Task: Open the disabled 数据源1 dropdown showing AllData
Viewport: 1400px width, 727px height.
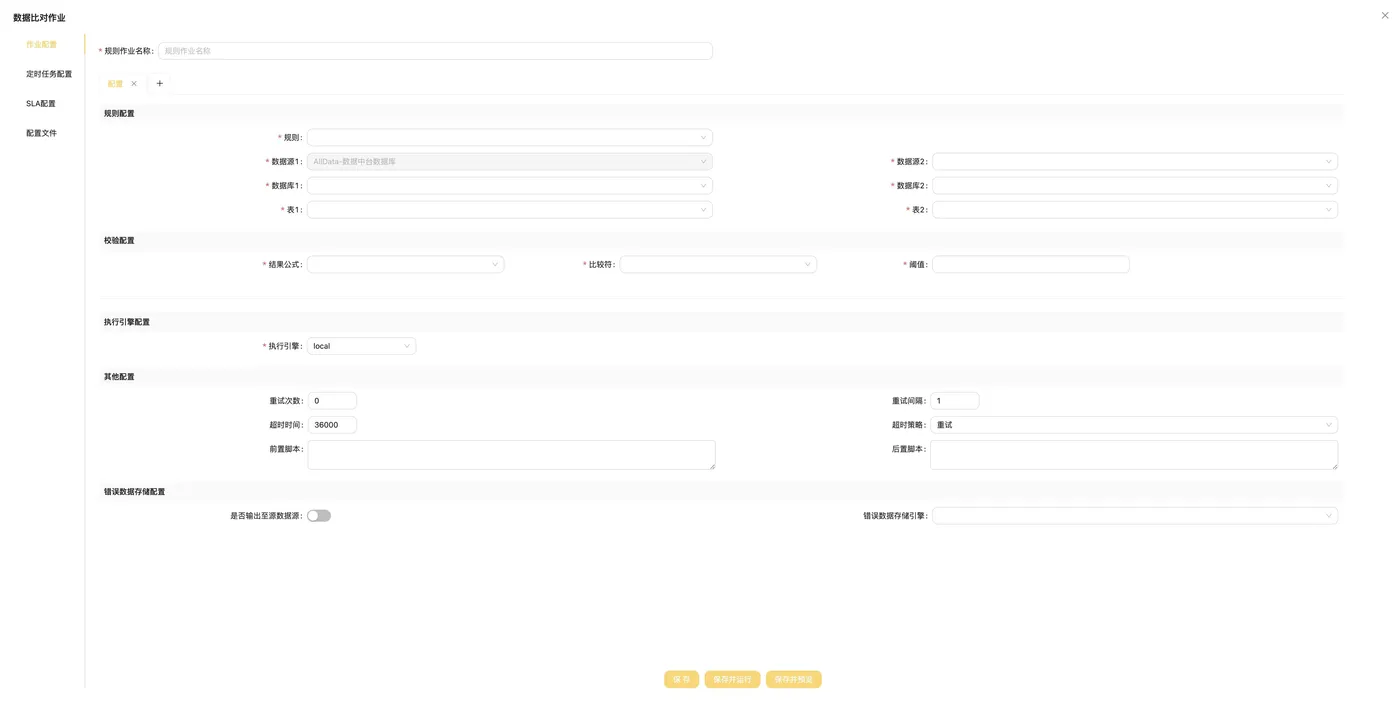Action: [510, 161]
